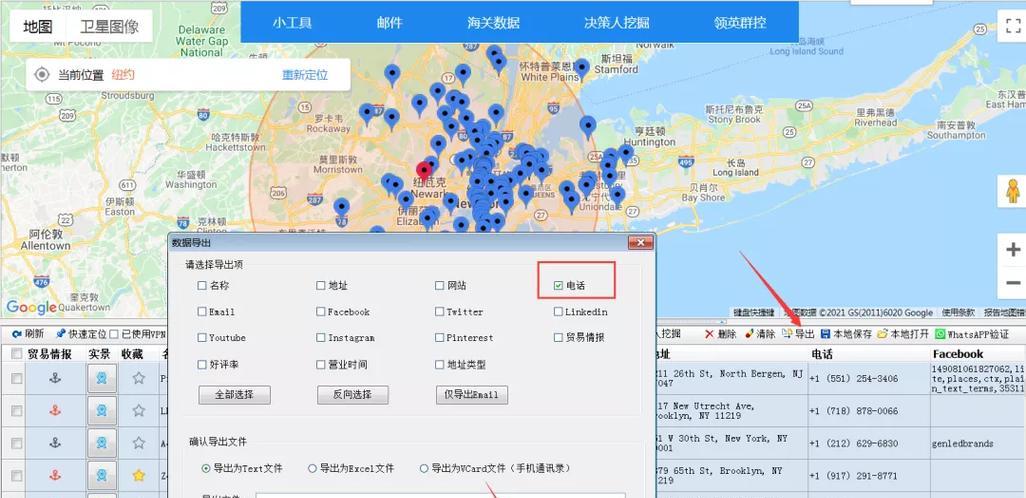Click the 快速定位 pin icon
The width and height of the screenshot is (1026, 498).
coord(60,334)
